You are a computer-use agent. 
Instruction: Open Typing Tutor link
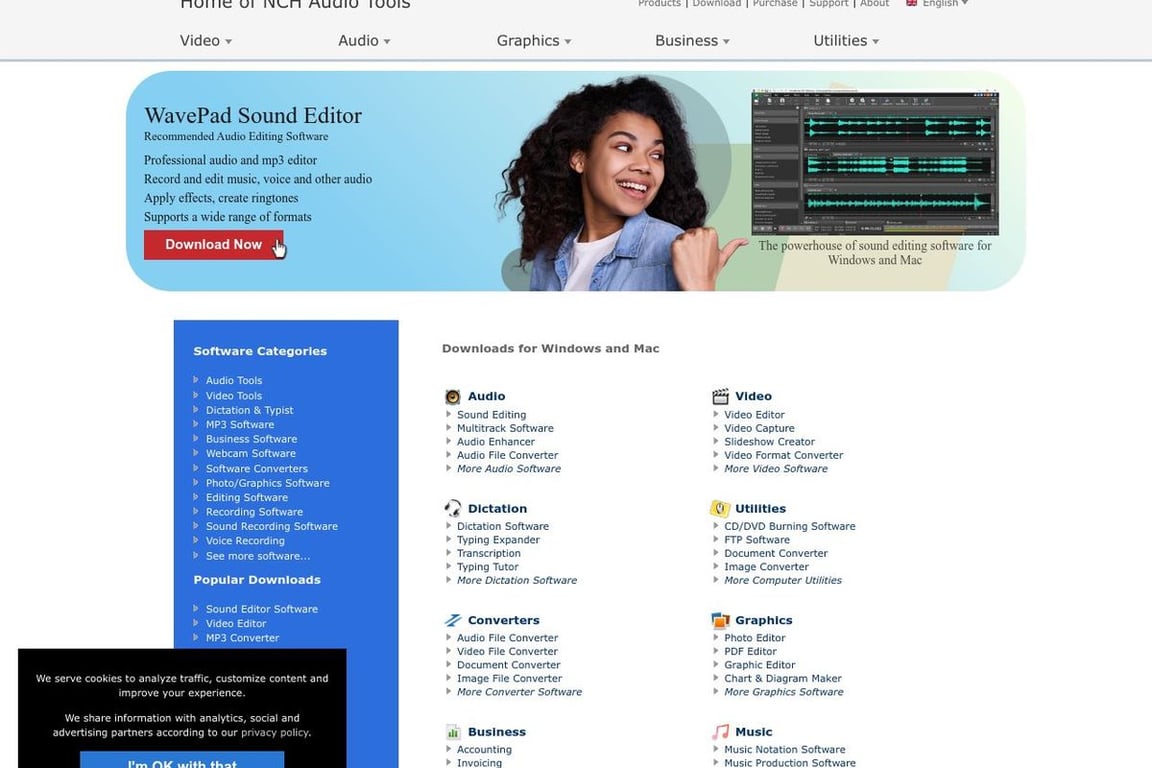488,567
